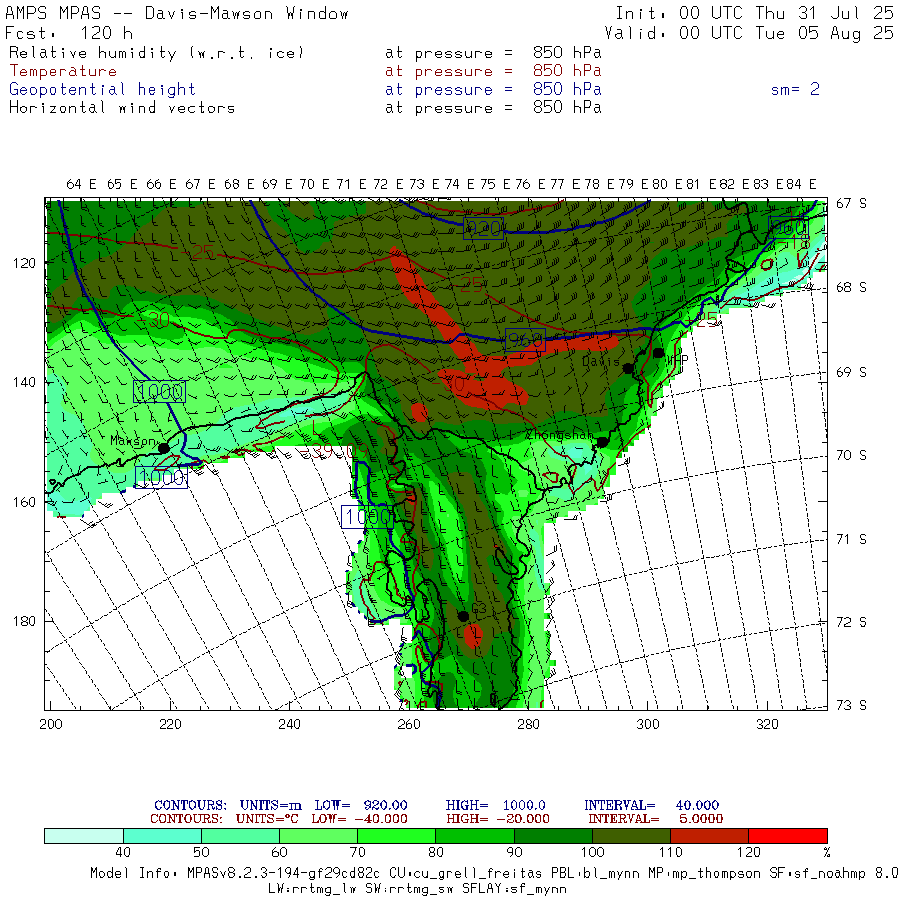The height and width of the screenshot is (900, 900).
Task: Click the blue 'LOW= 920.00' value
Action: click(361, 805)
